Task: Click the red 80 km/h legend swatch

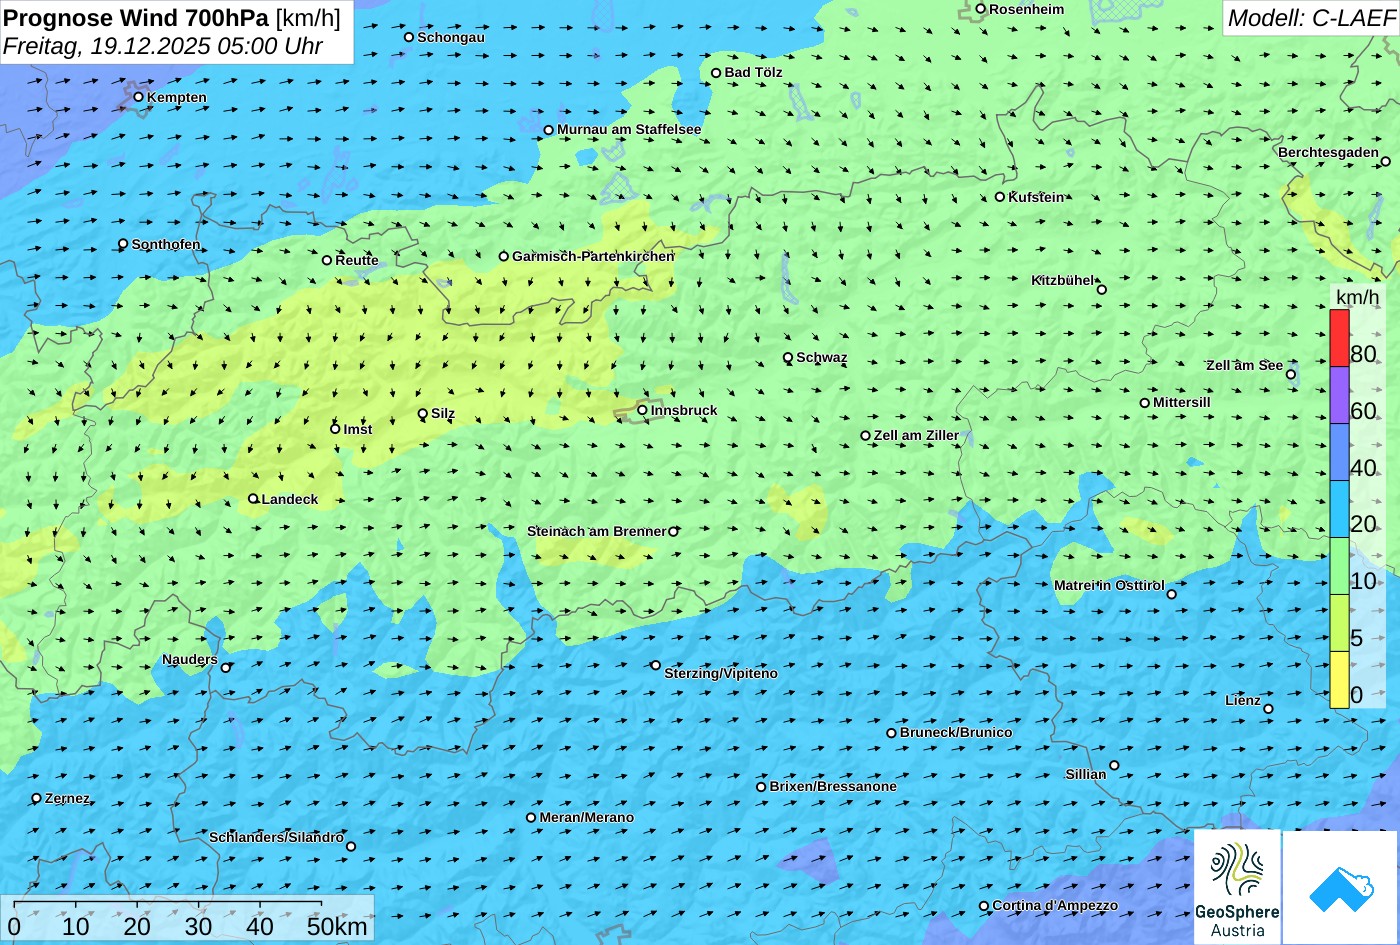Action: point(1339,338)
